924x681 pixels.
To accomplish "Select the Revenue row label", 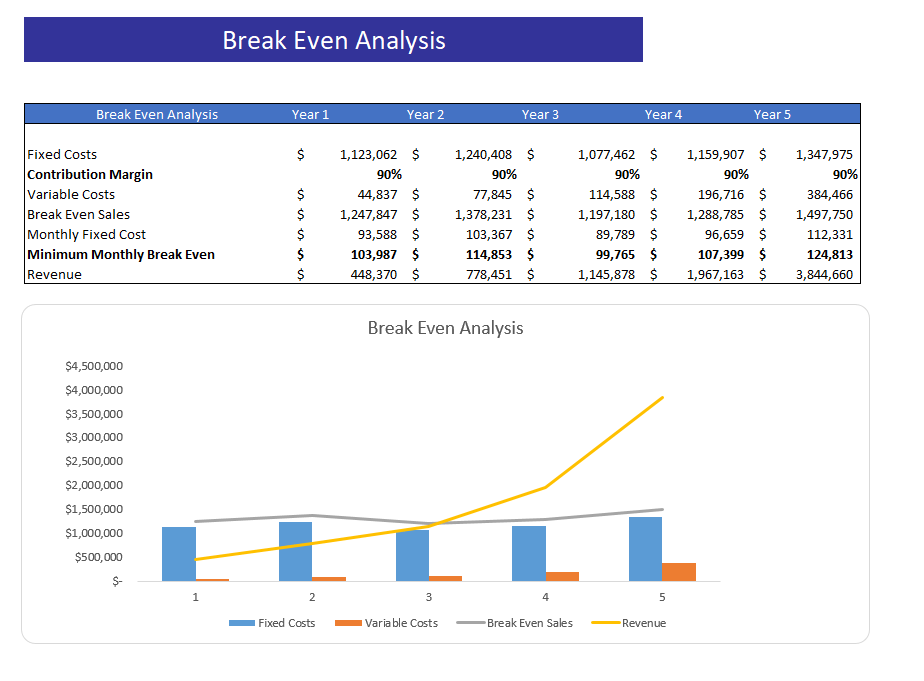I will [x=53, y=274].
